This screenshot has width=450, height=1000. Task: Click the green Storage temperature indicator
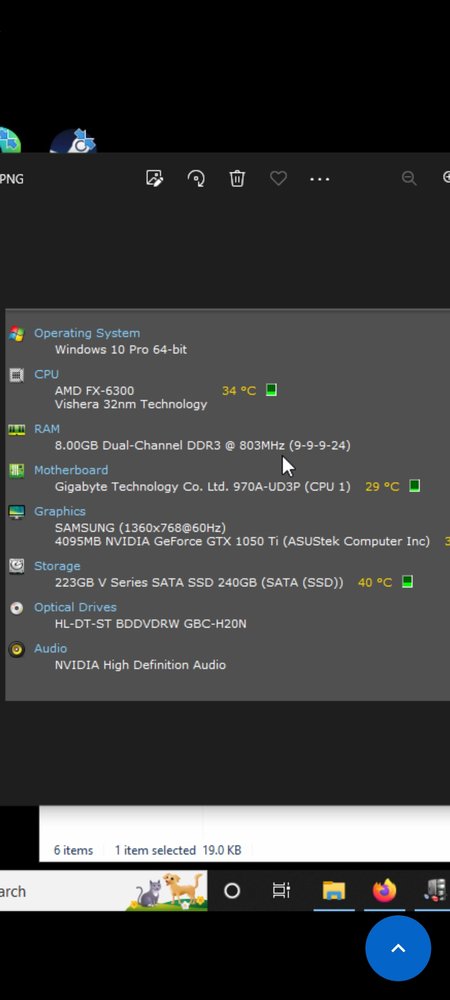pos(407,582)
